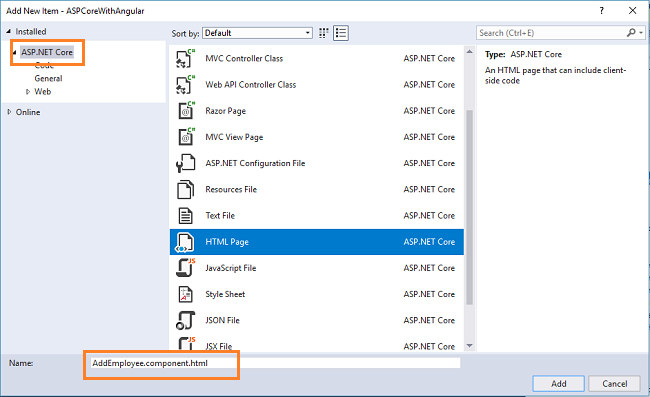Click the Cancel button
Viewport: 650px width, 397px height.
(614, 384)
